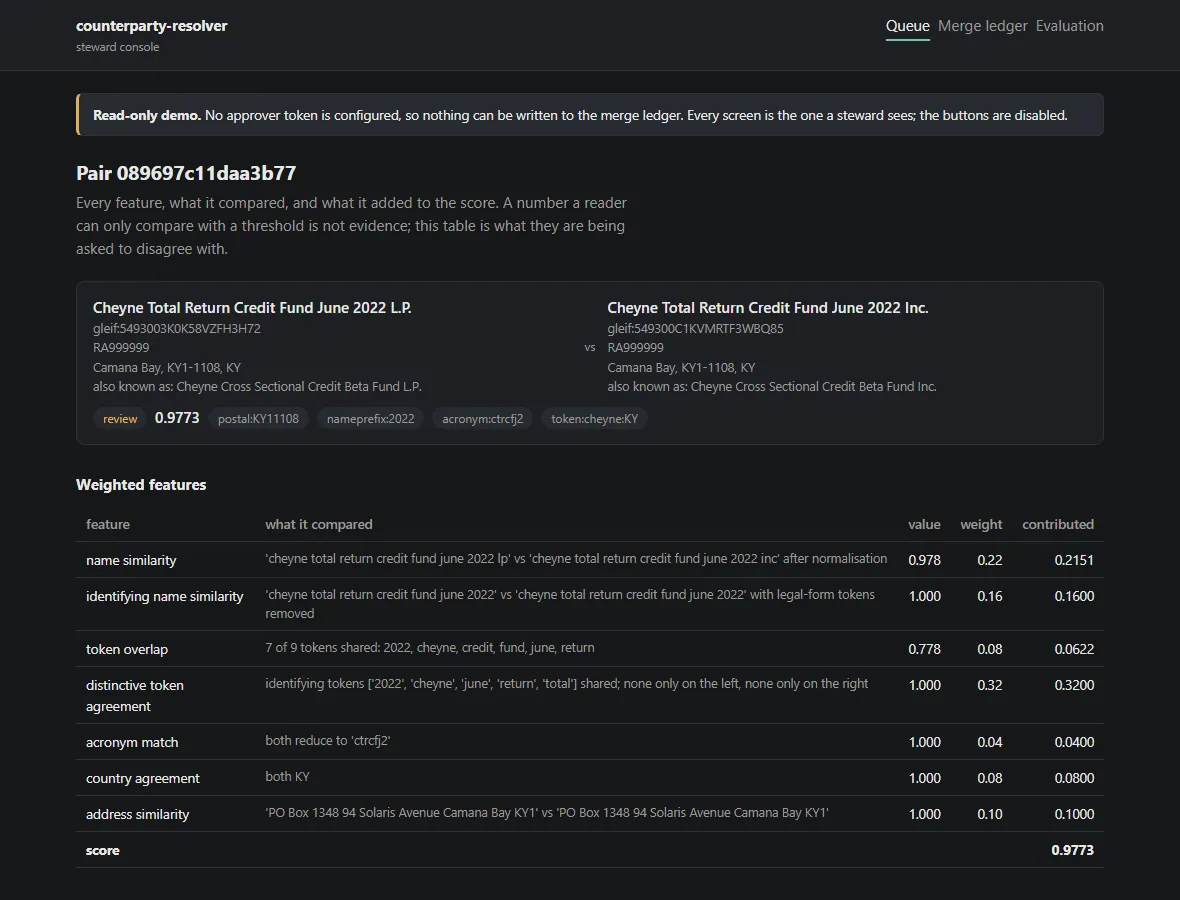Select the acronym match row label
The image size is (1180, 900).
[132, 743]
